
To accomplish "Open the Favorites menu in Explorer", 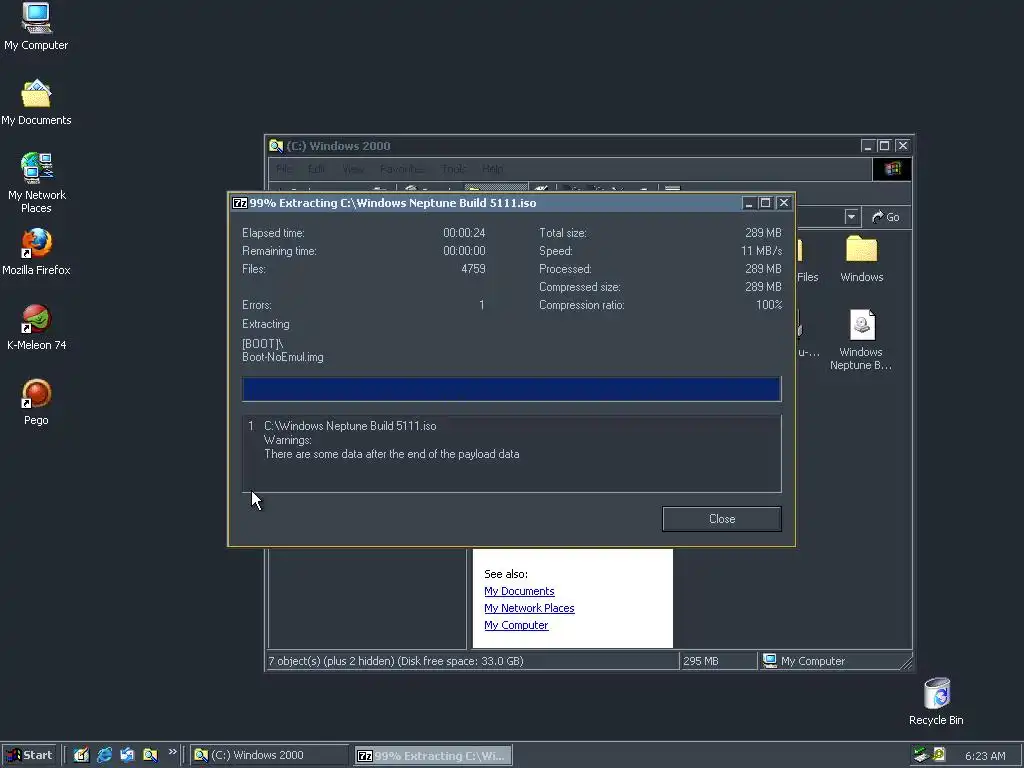I will [402, 169].
